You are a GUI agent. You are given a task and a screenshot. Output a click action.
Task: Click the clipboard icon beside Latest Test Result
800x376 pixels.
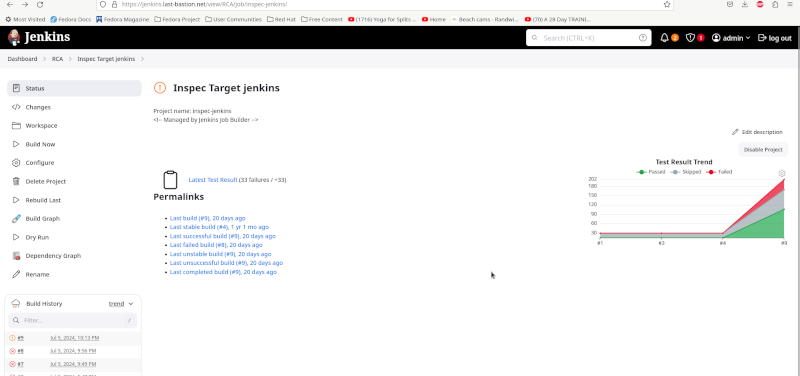click(170, 180)
